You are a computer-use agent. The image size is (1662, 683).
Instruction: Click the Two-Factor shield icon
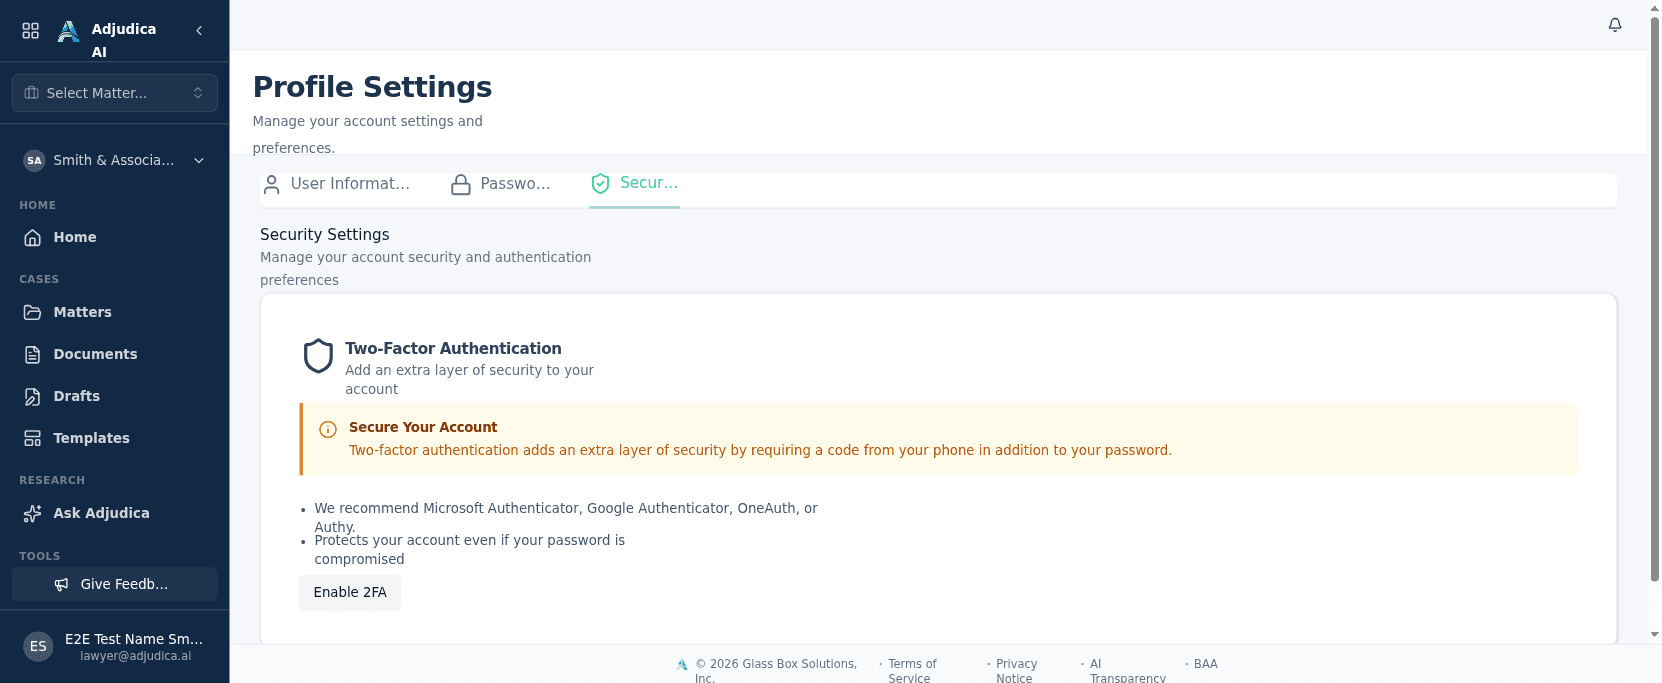pyautogui.click(x=318, y=356)
